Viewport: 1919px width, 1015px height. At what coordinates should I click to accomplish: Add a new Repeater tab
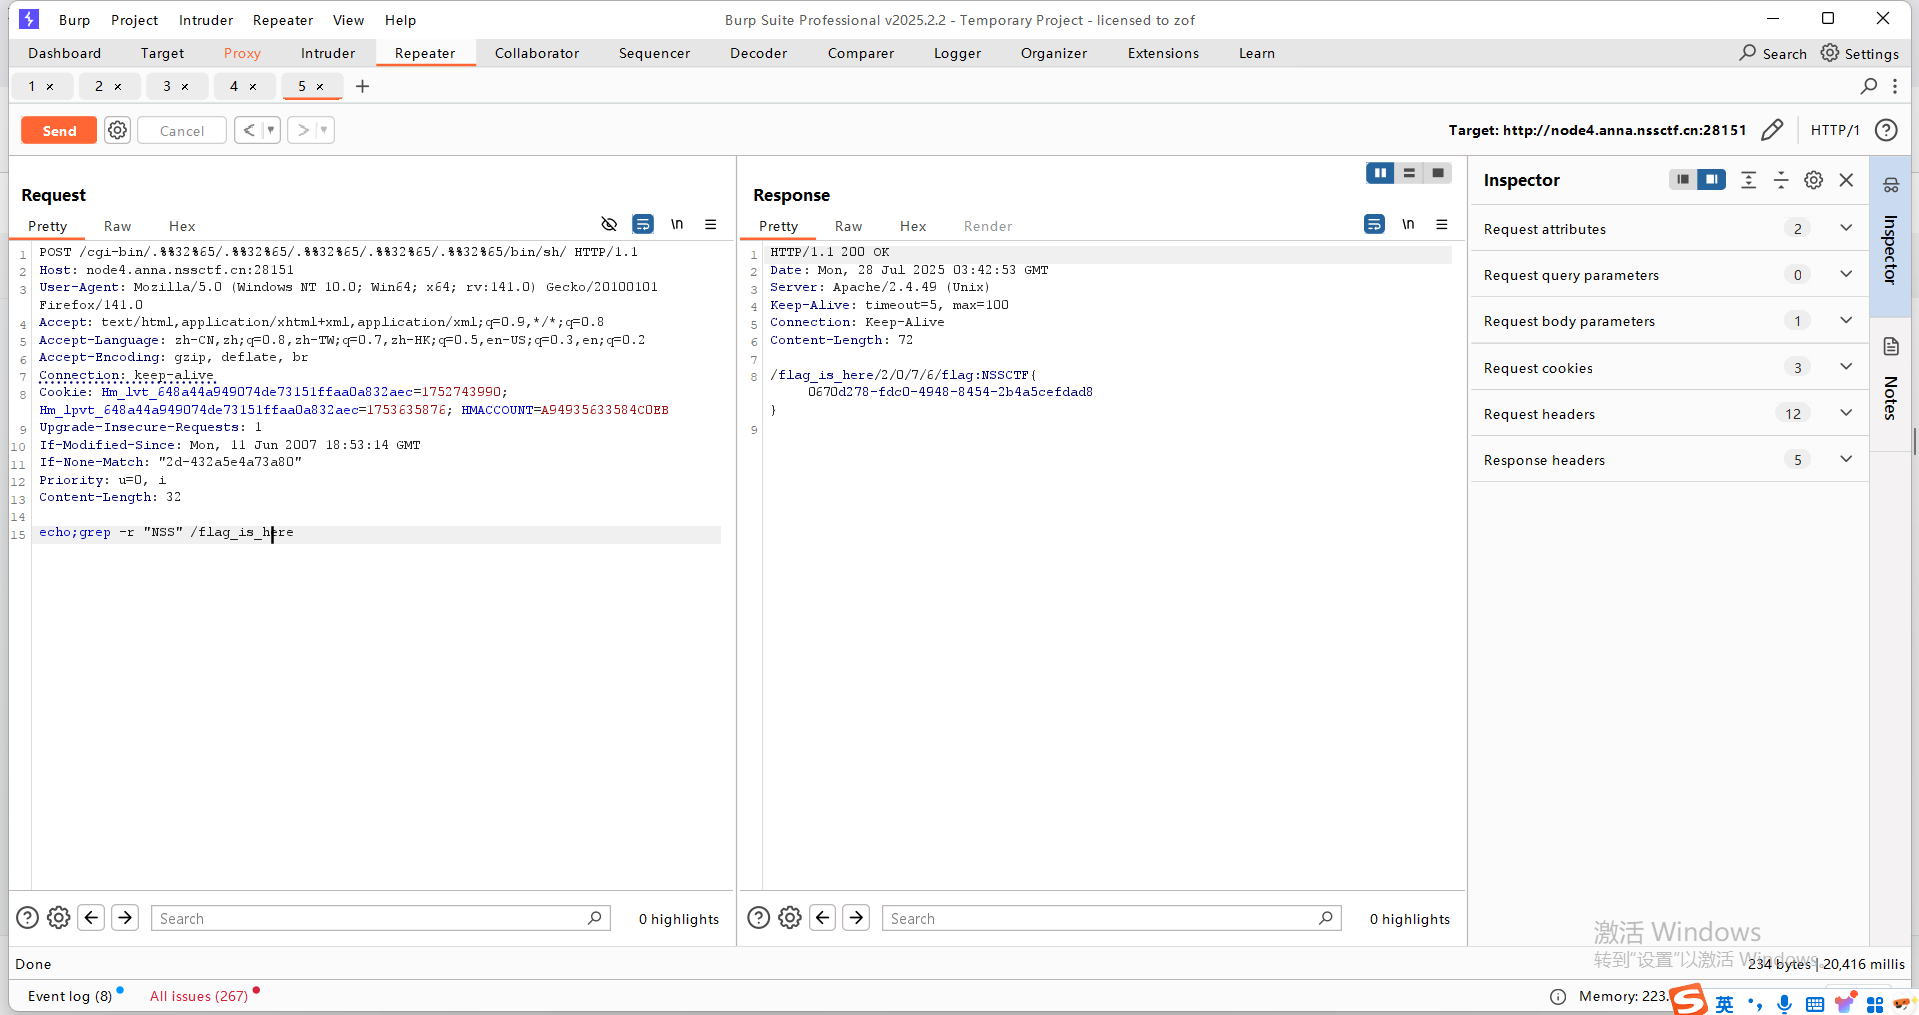(362, 87)
